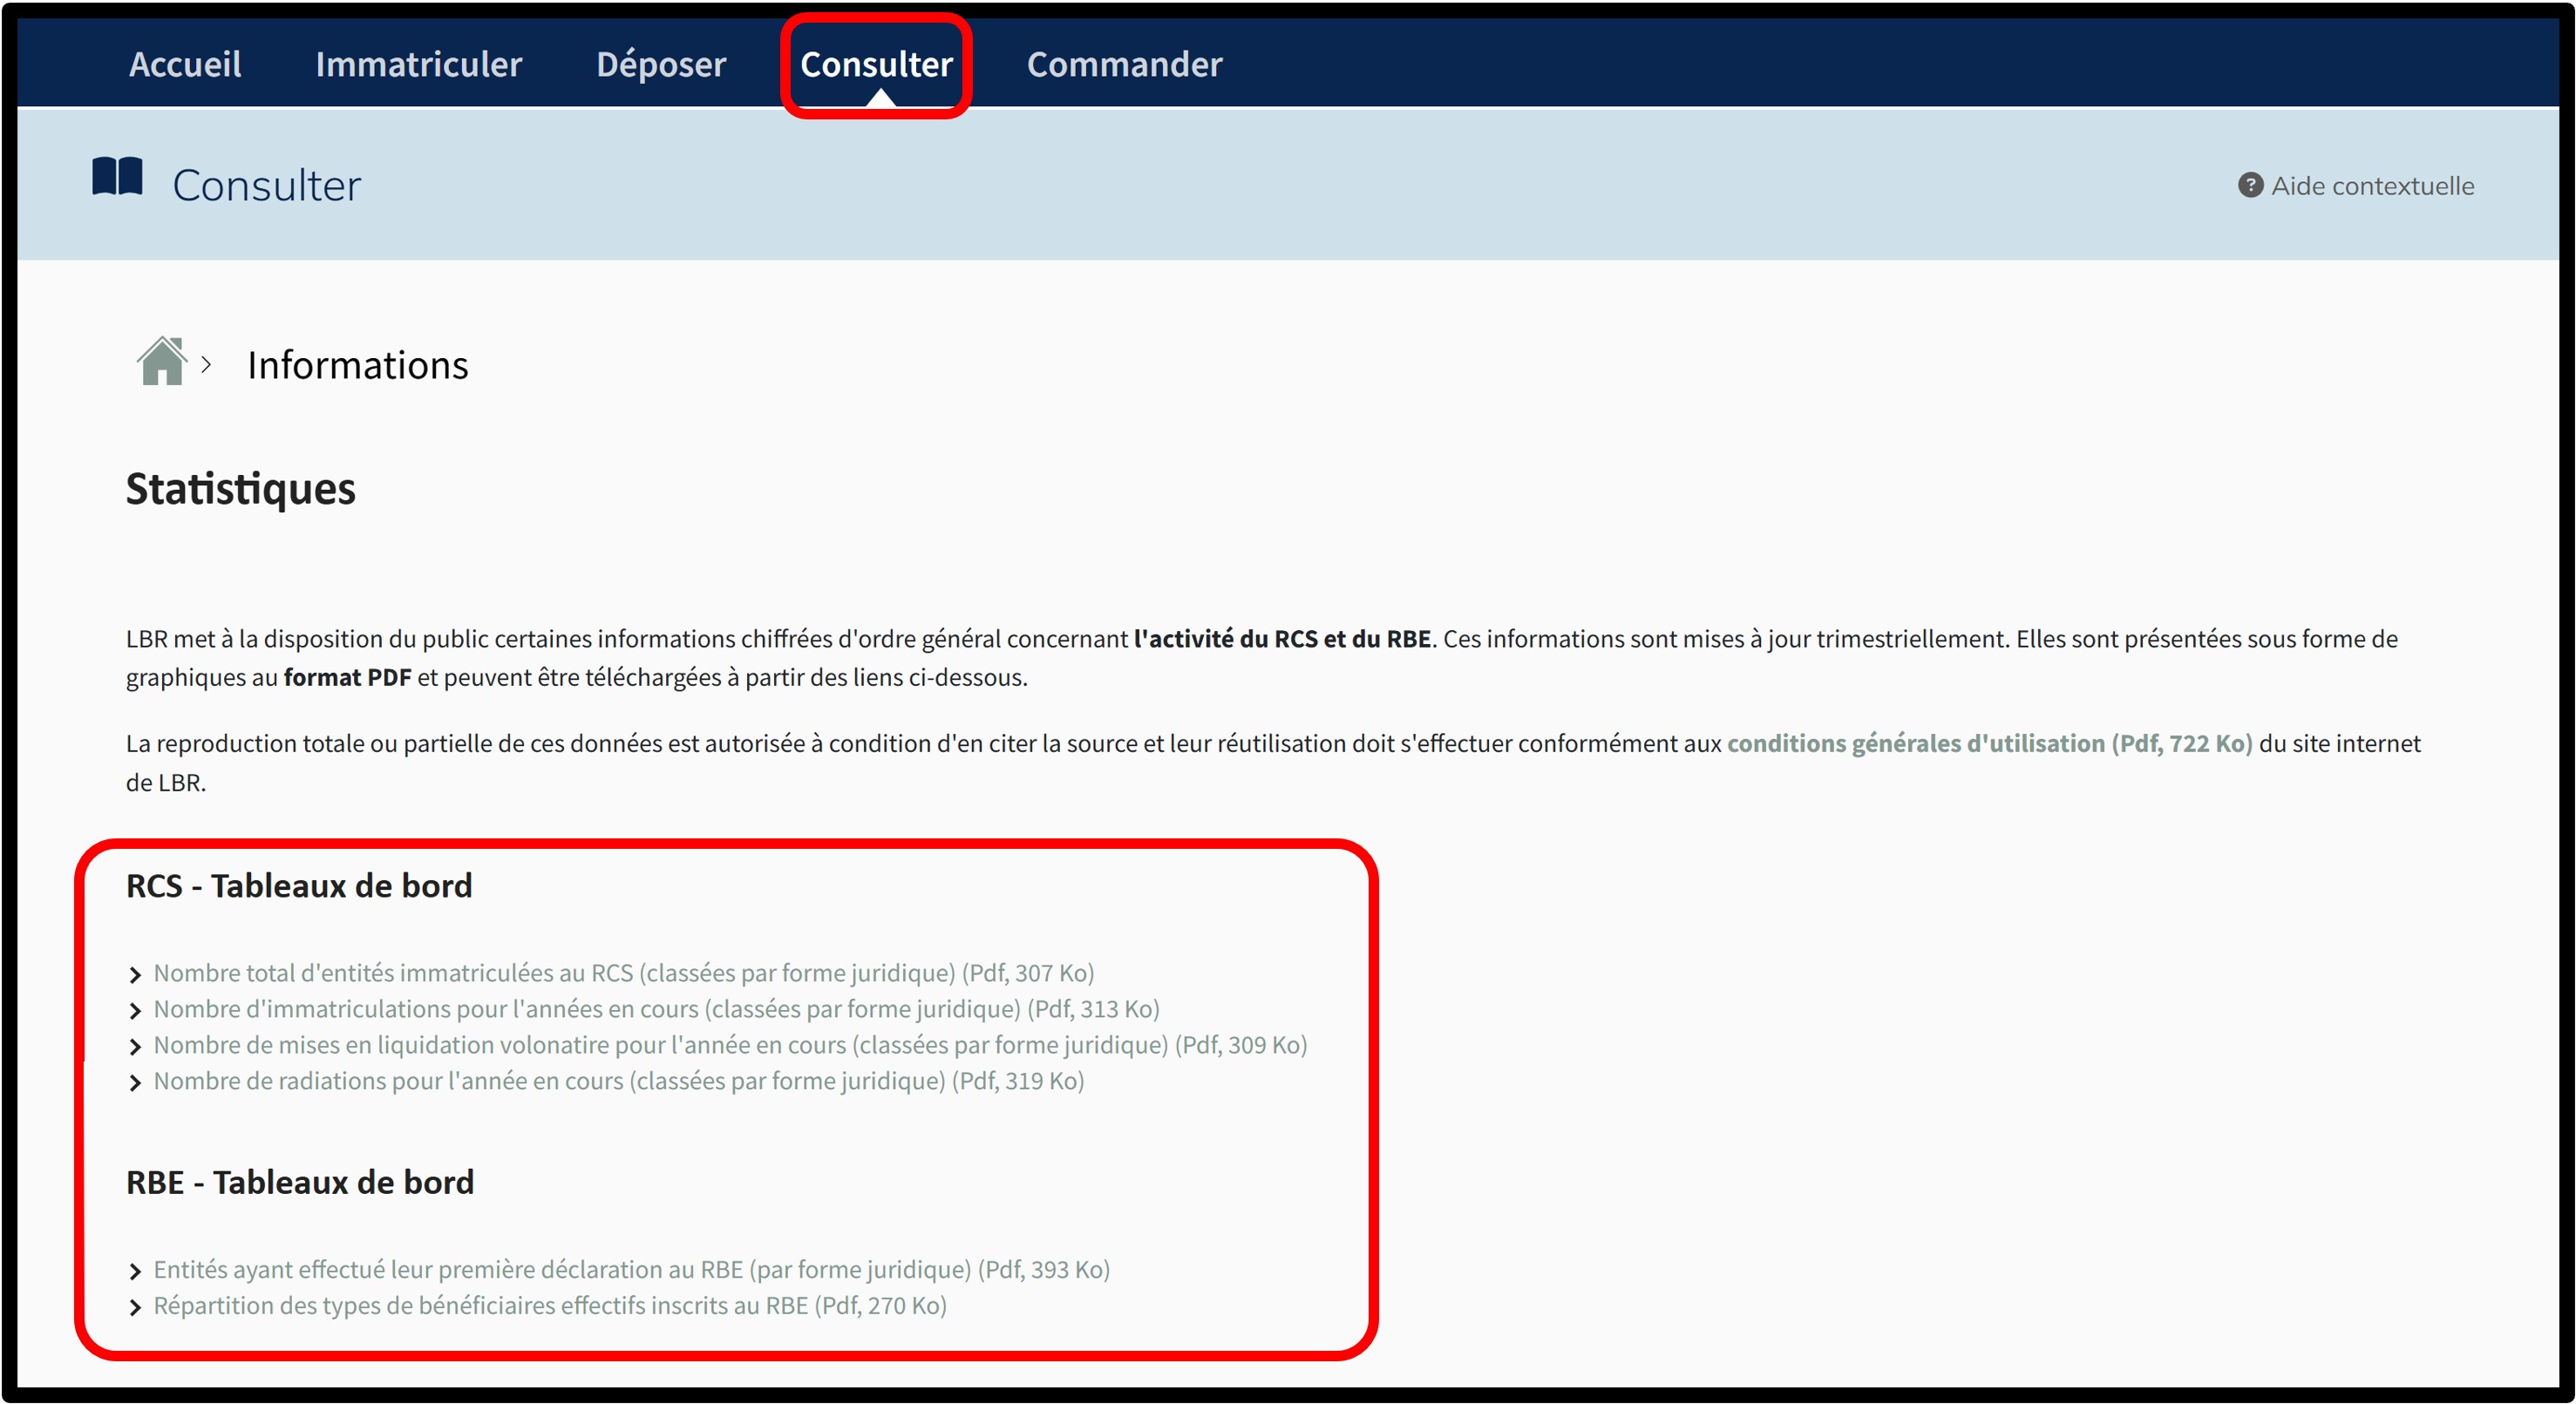2576x1404 pixels.
Task: Click the breadcrumb separator arrow
Action: [206, 365]
